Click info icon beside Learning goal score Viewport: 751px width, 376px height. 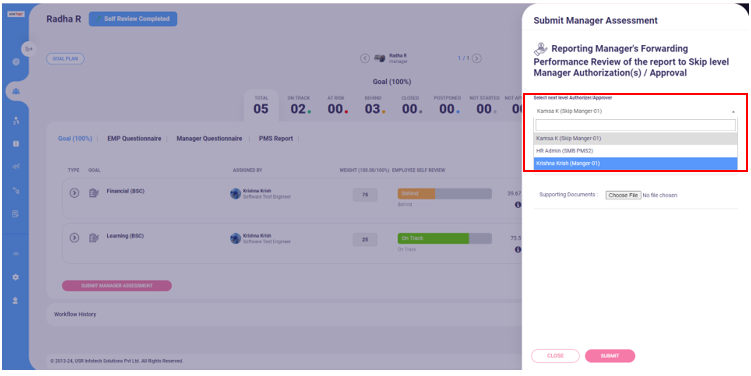point(518,250)
